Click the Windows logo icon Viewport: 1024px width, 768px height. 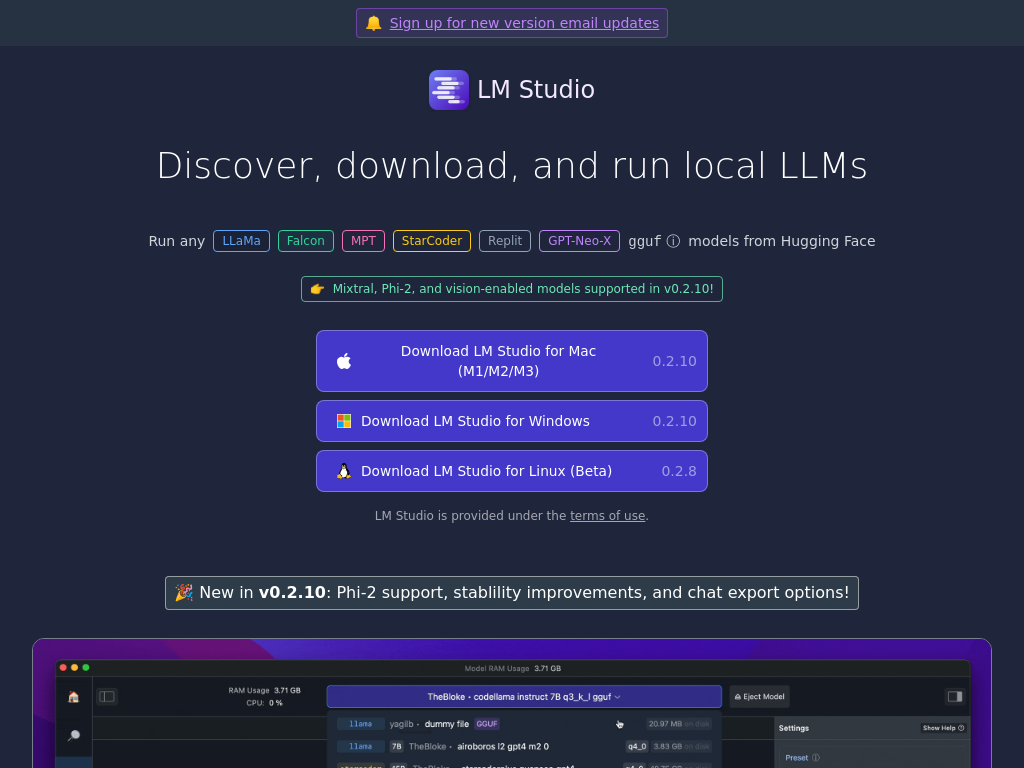344,421
